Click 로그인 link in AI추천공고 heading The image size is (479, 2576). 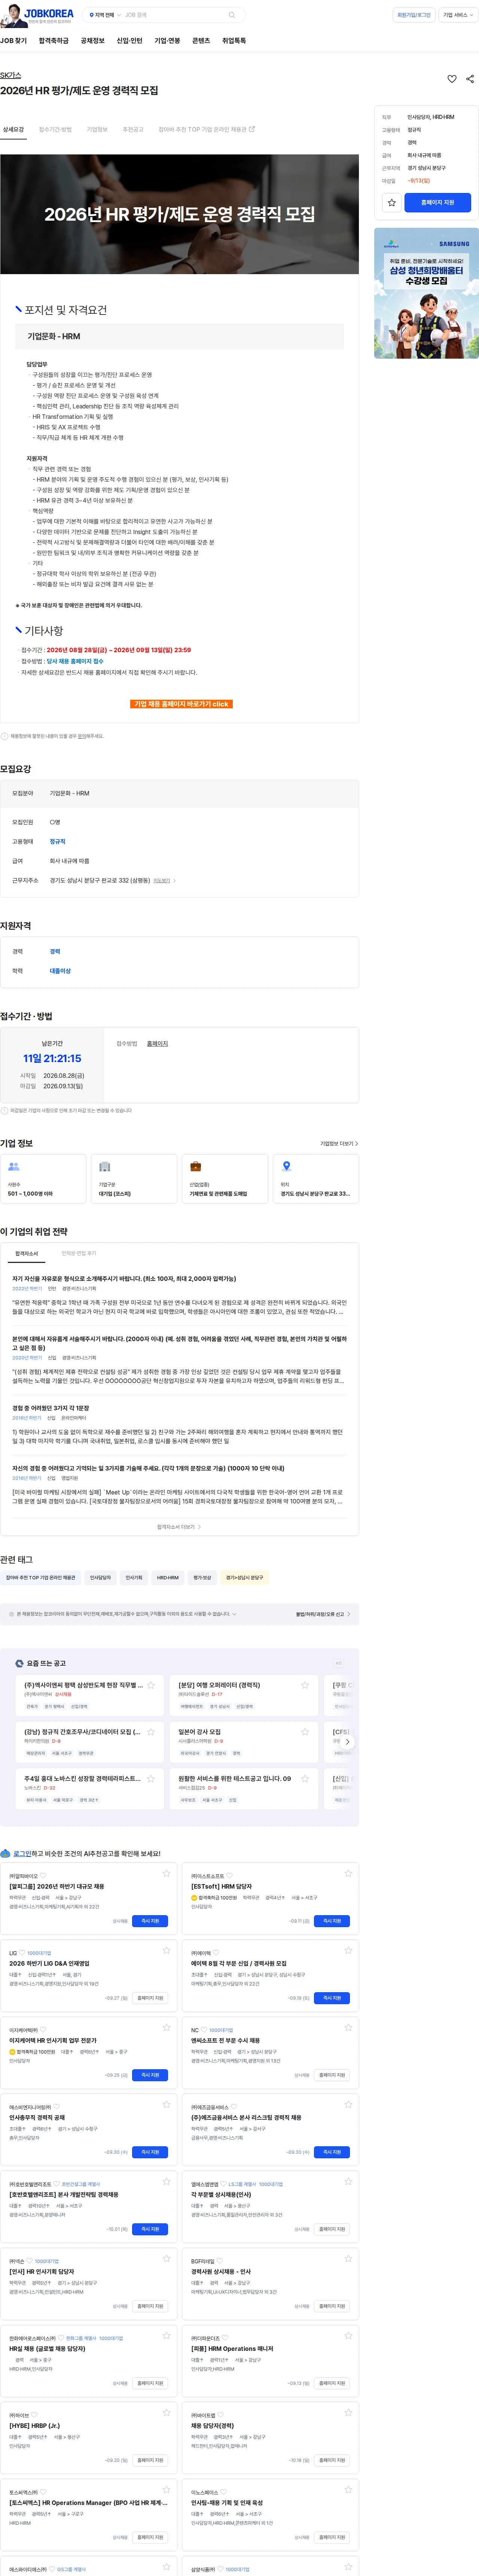tap(22, 1853)
